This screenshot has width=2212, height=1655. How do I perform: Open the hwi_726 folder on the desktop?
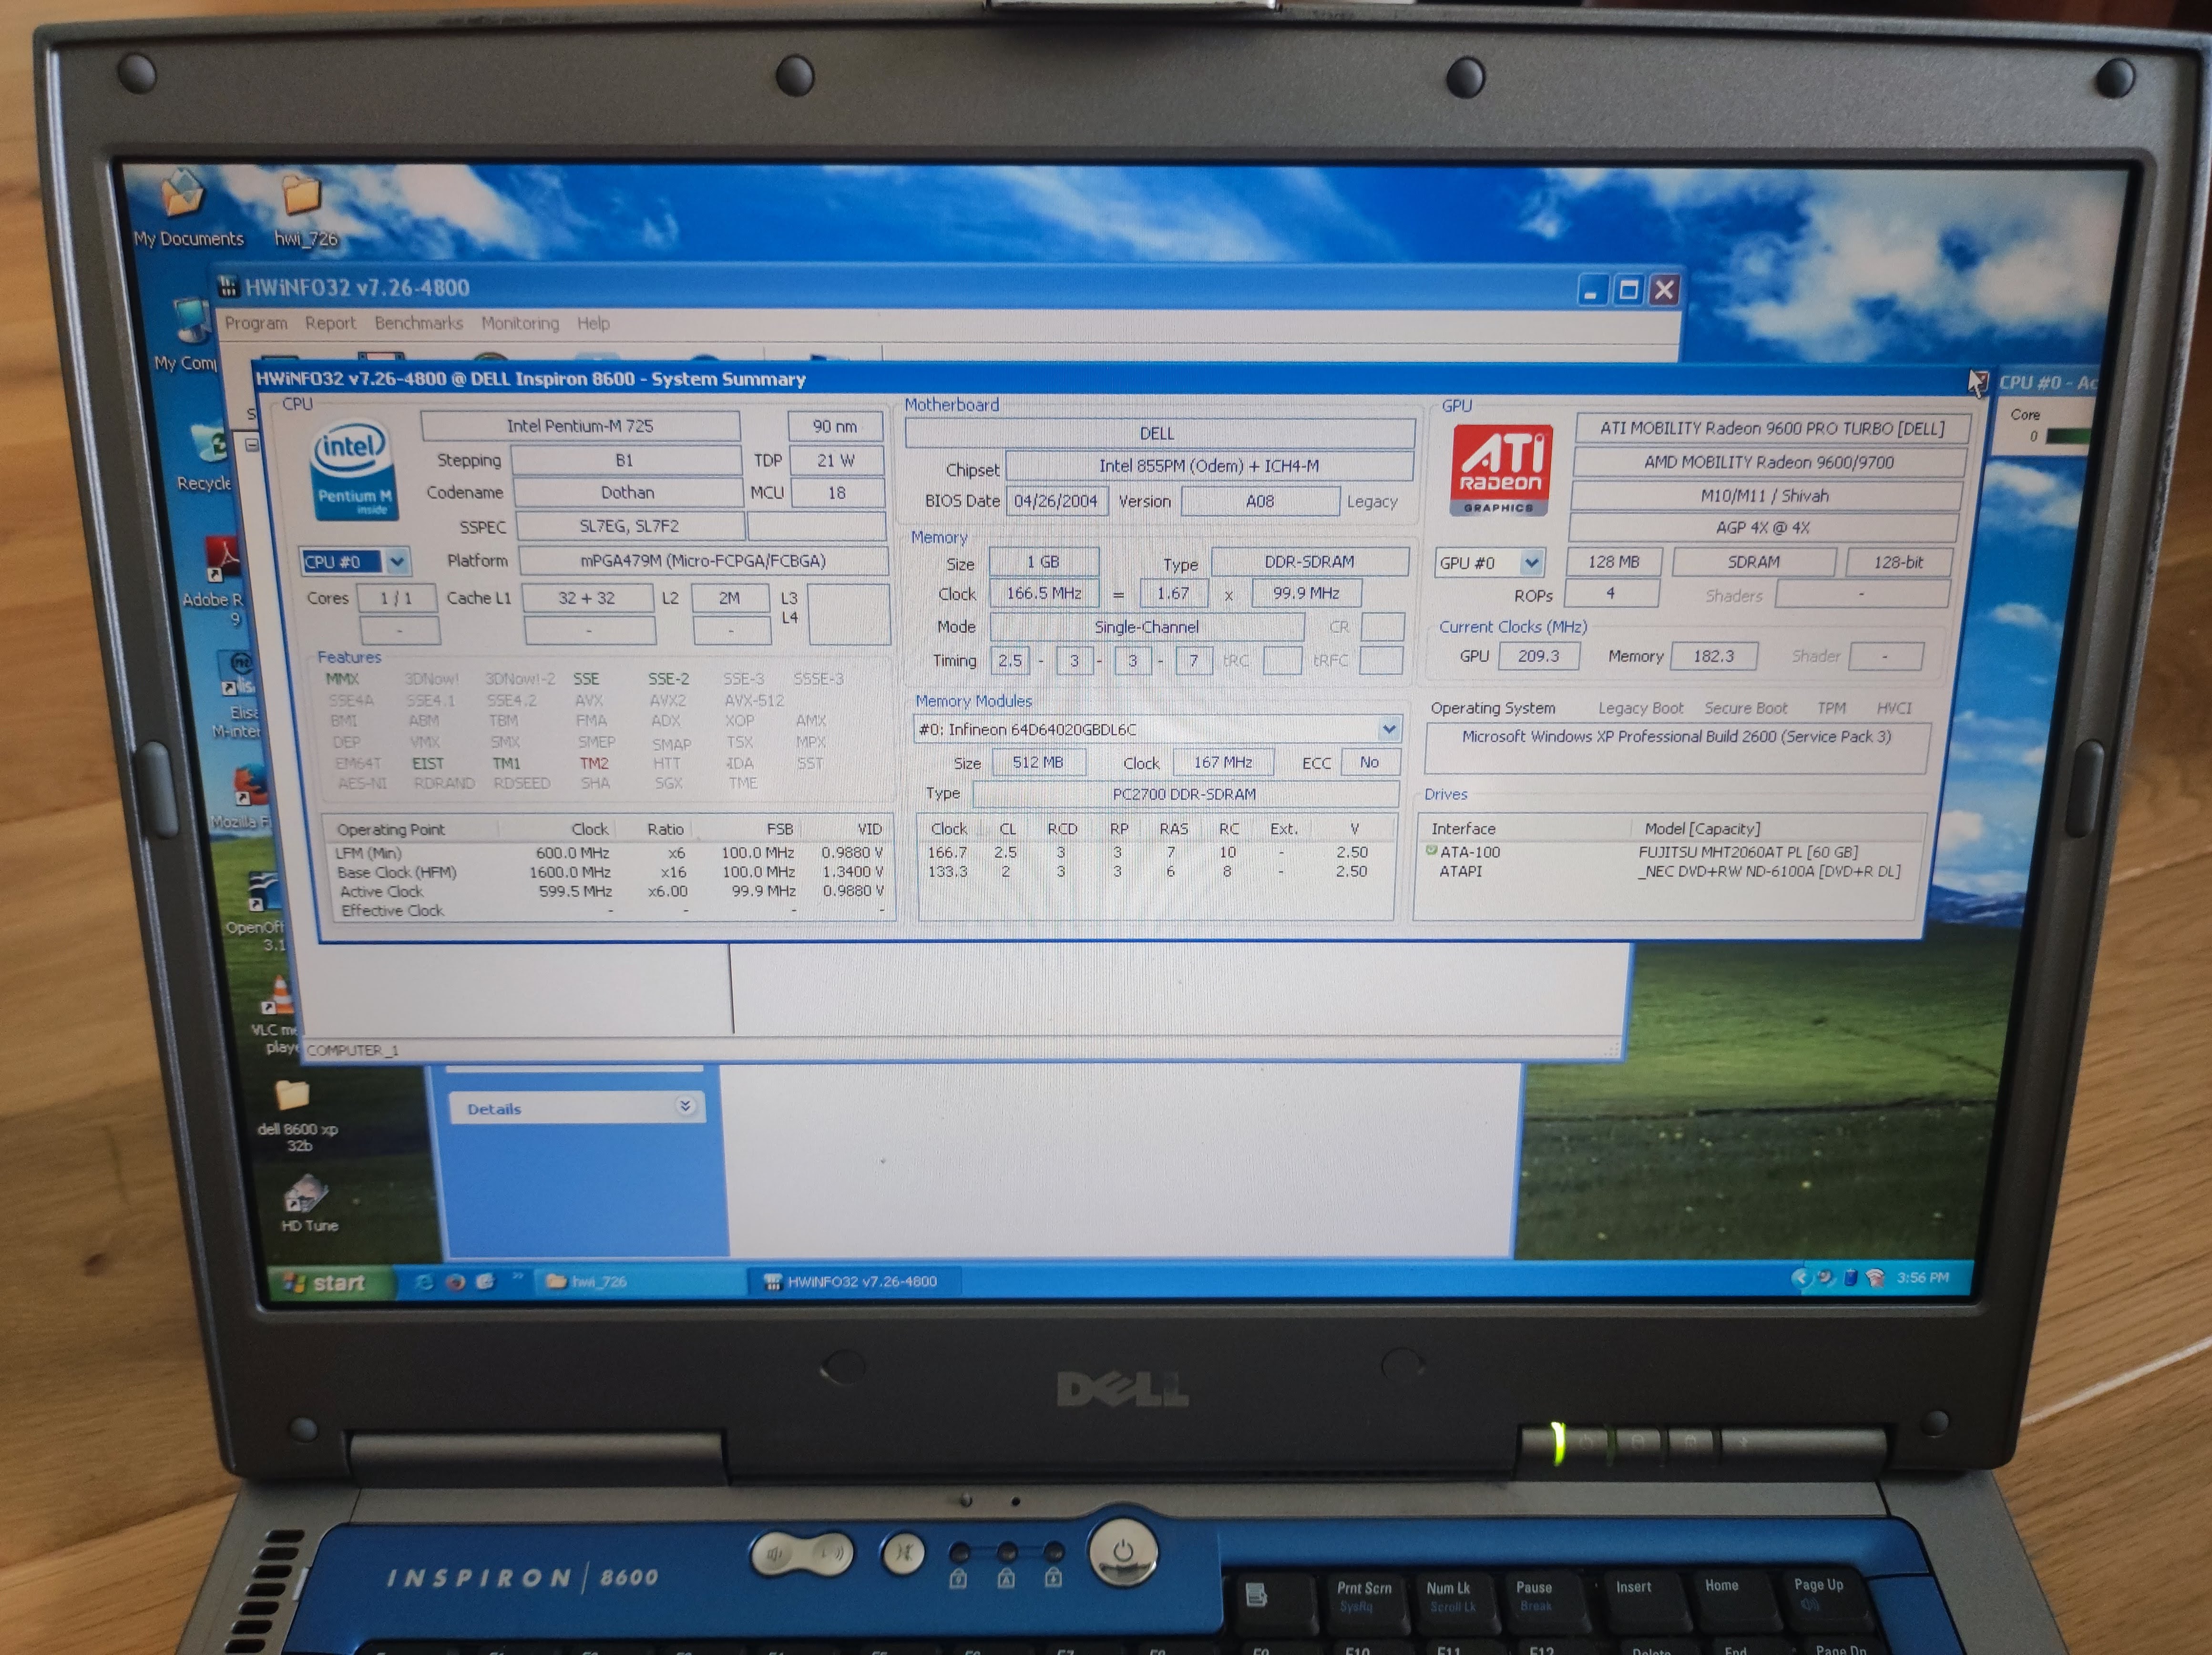click(x=304, y=210)
